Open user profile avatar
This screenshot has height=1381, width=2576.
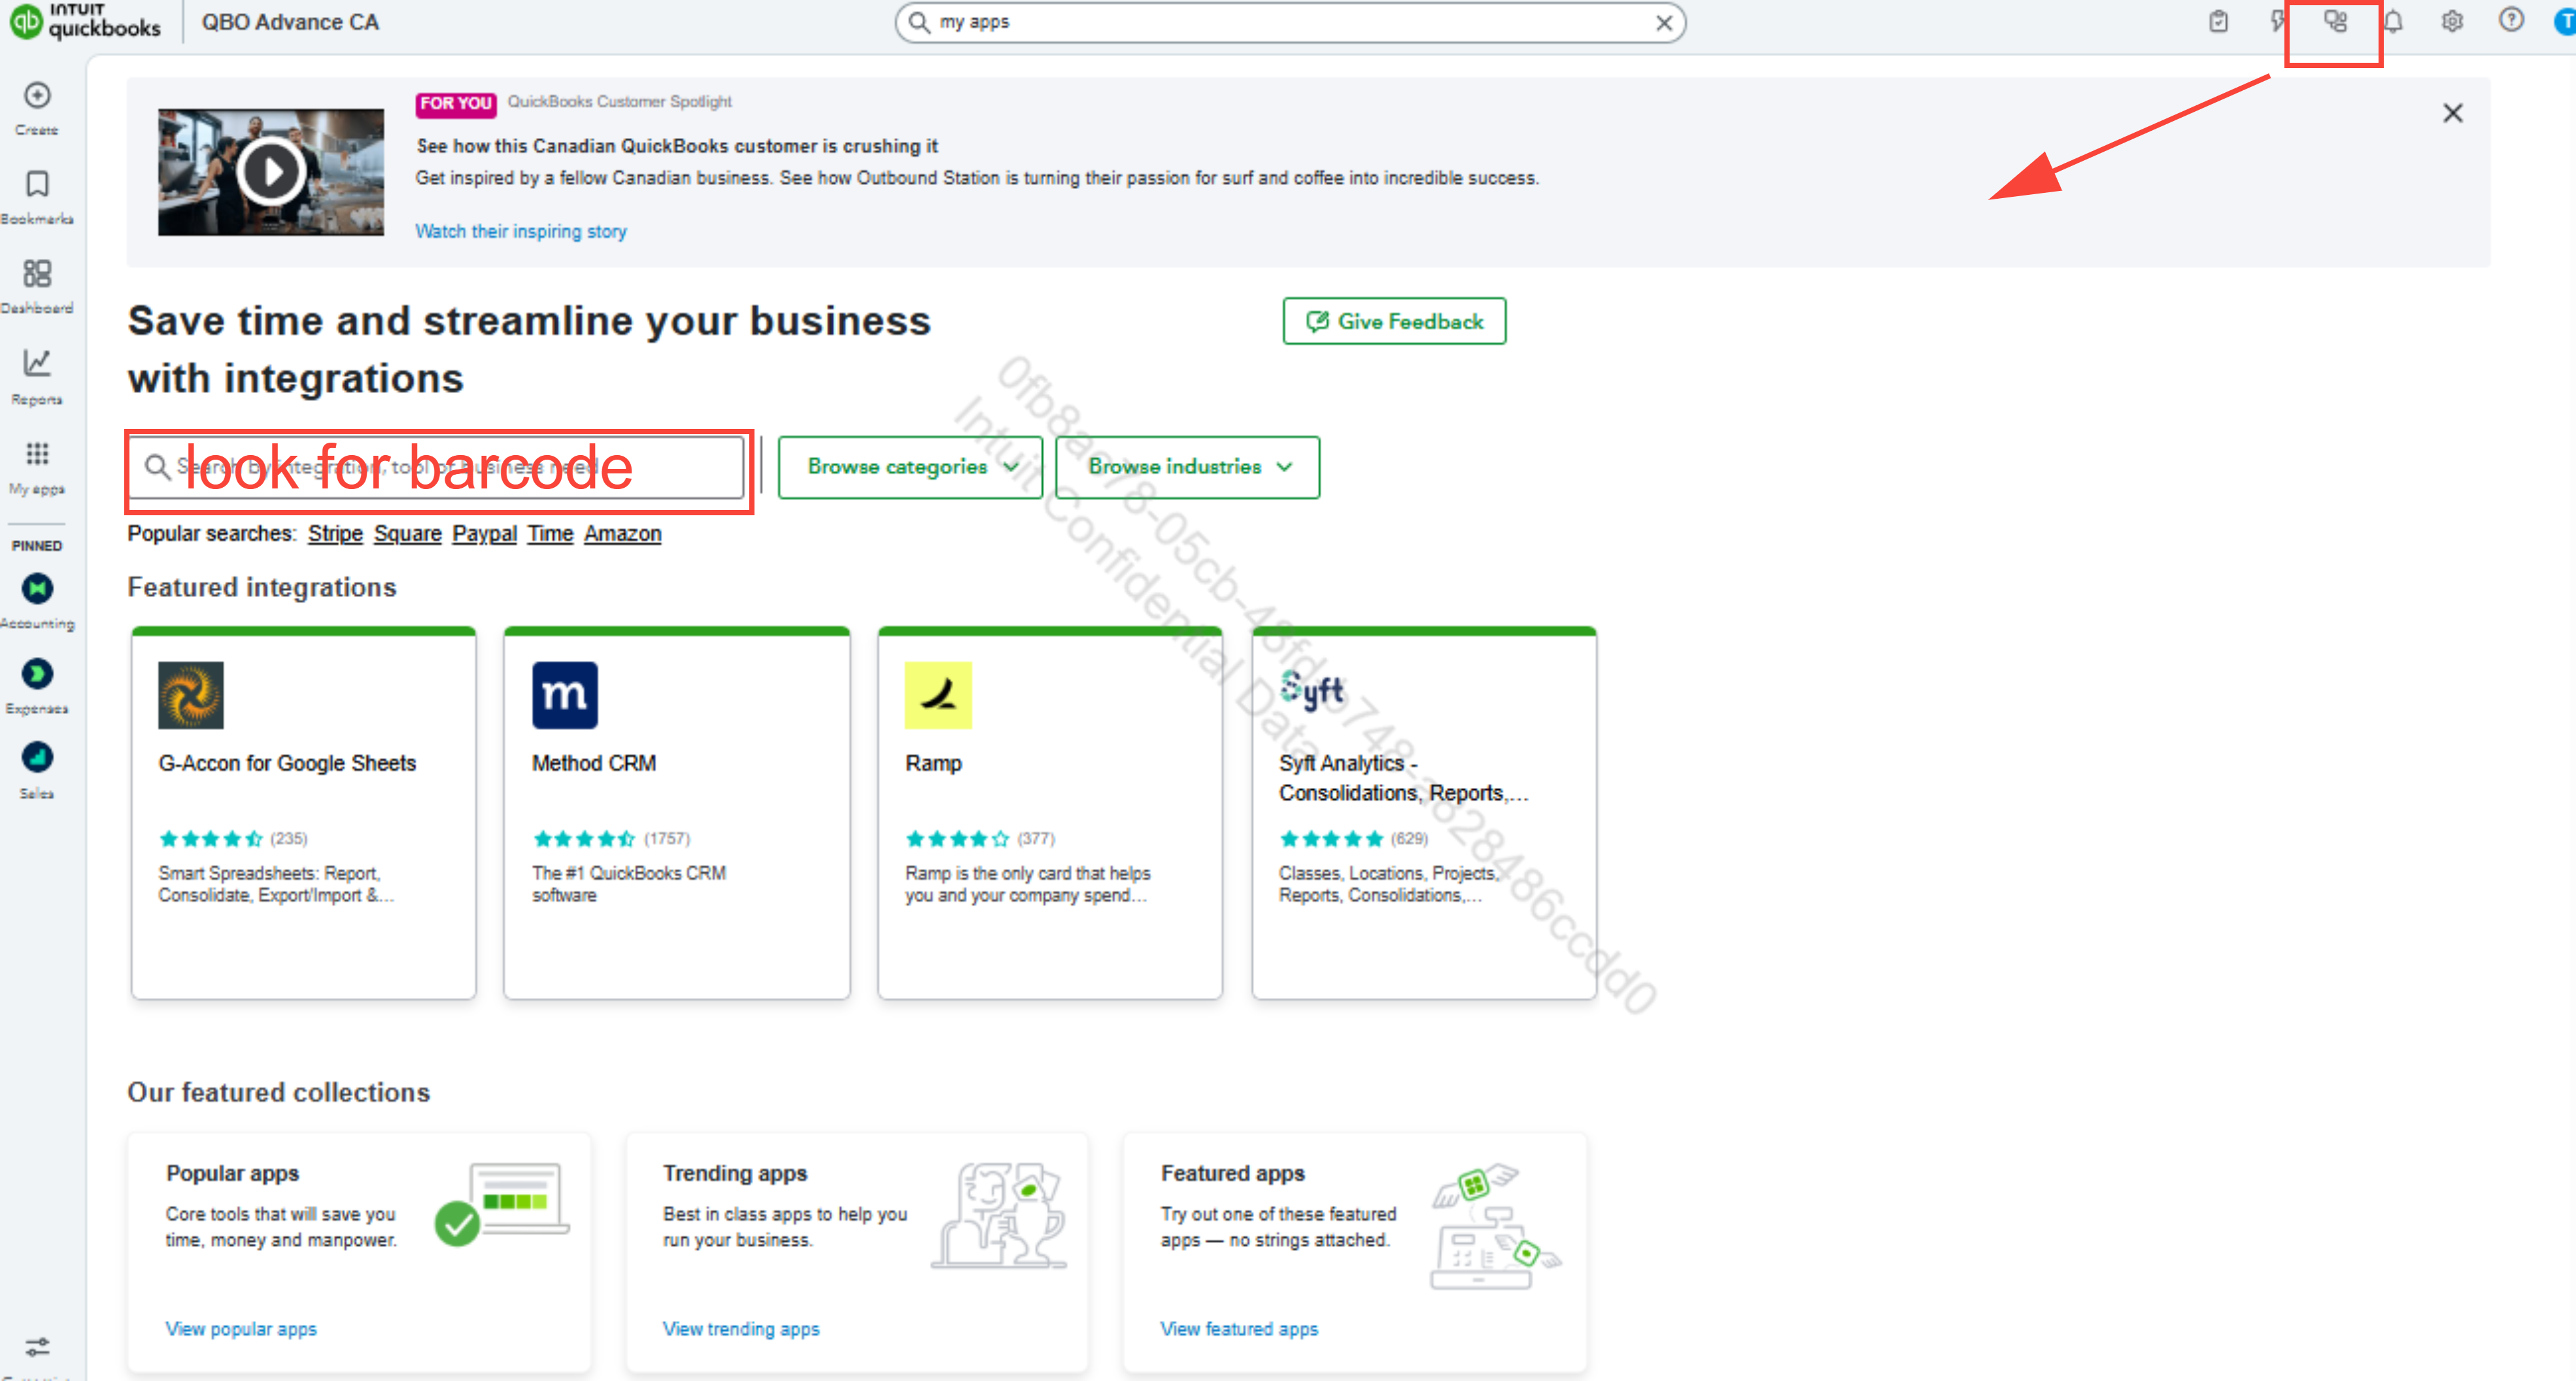click(2565, 21)
